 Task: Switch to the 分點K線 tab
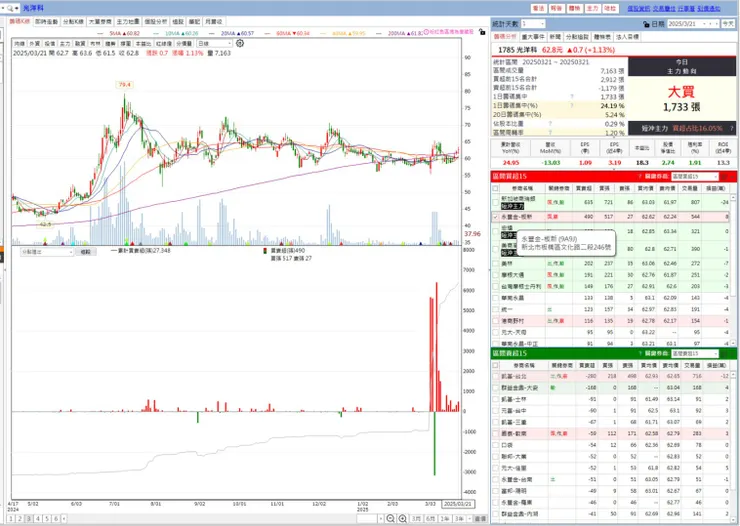click(x=73, y=22)
